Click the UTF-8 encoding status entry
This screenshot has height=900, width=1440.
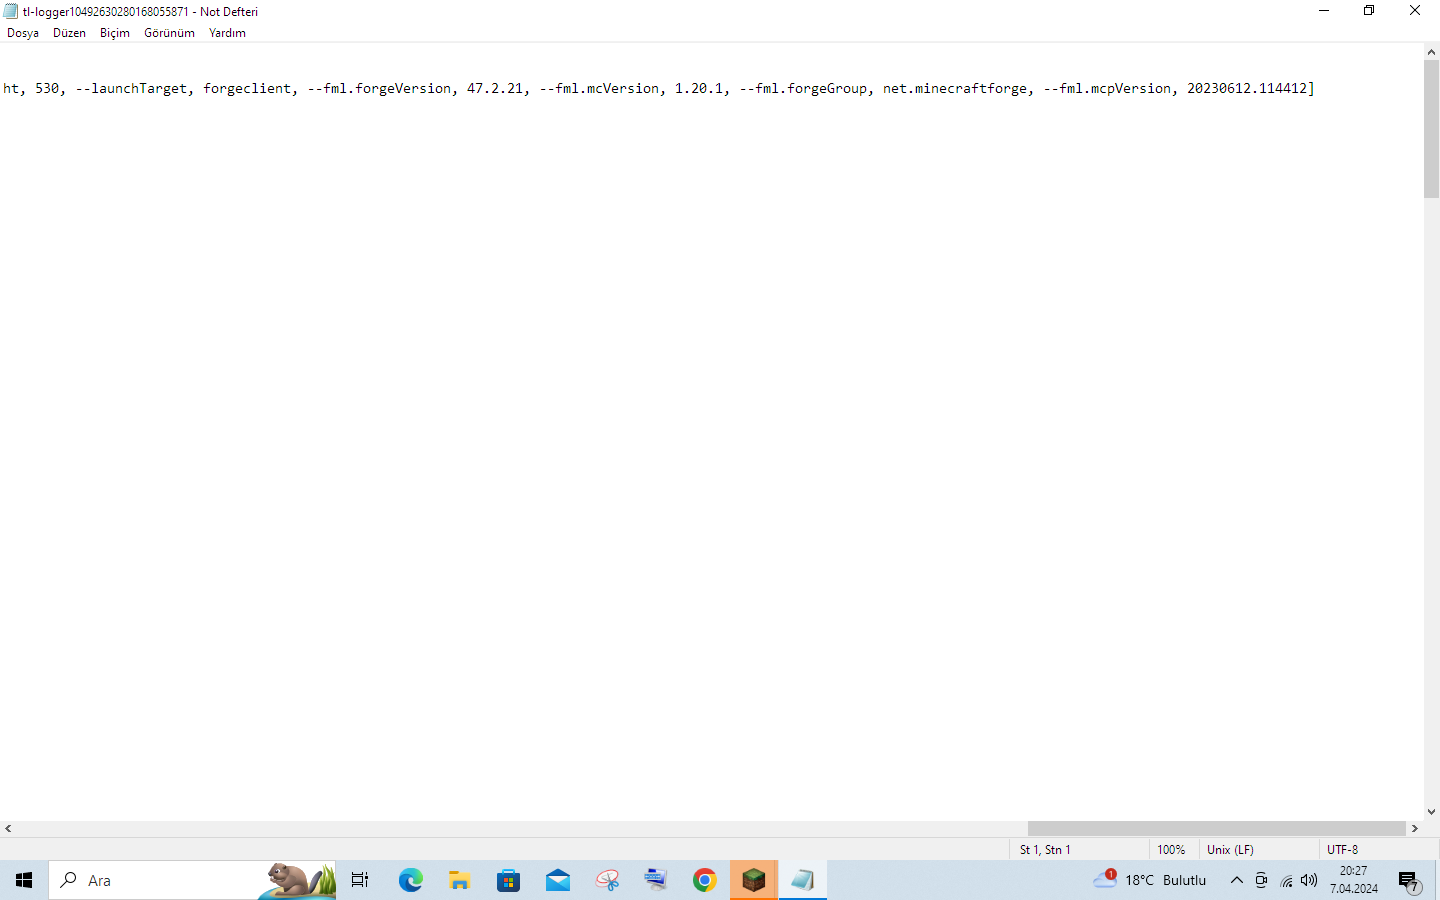click(x=1342, y=849)
